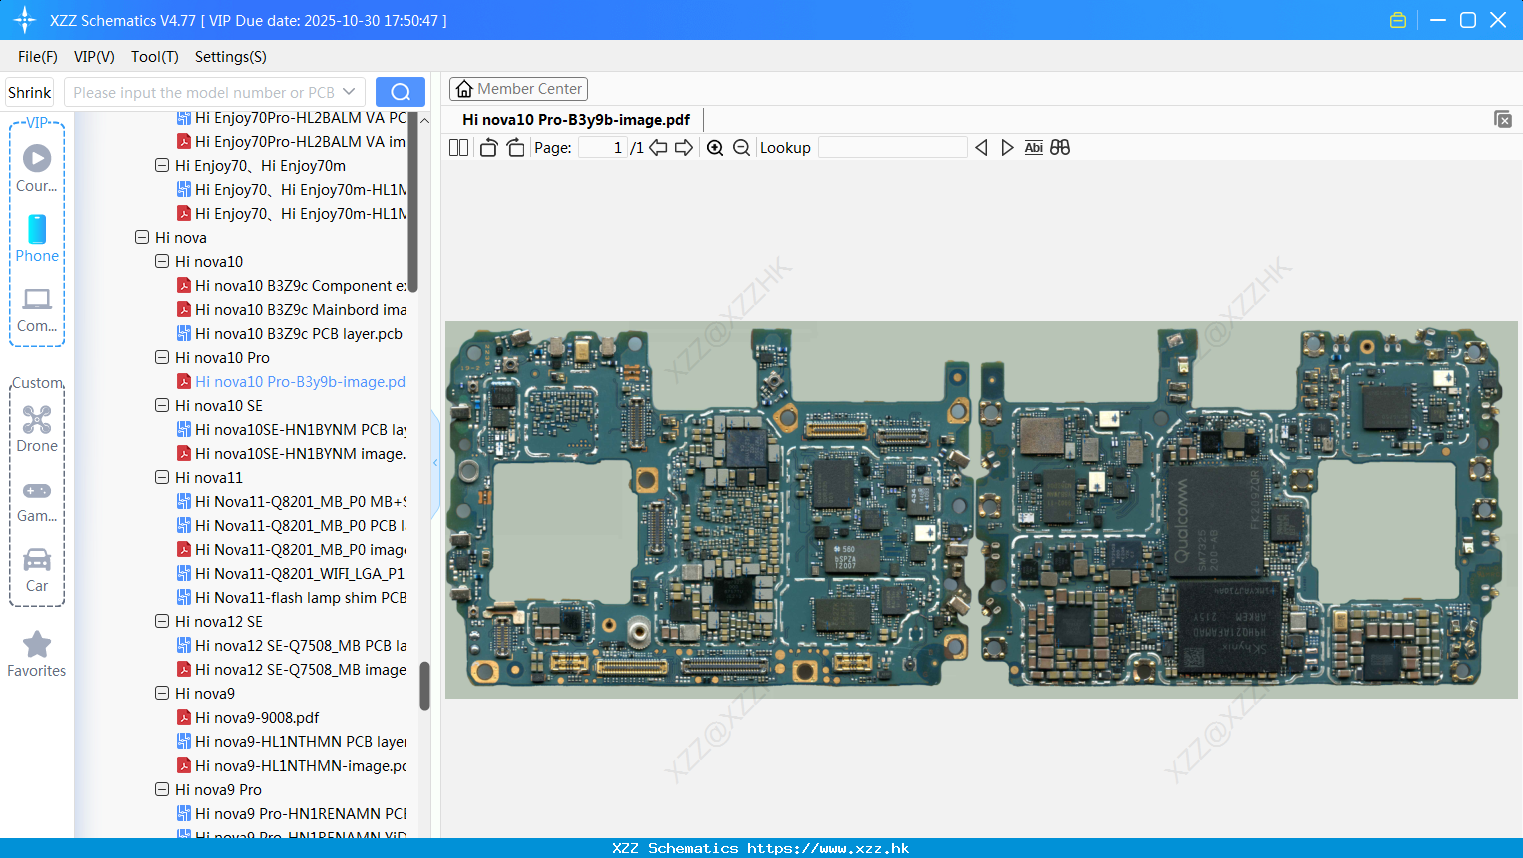
Task: Open Hi nova10 B3Z9c Component file
Action: tap(292, 285)
